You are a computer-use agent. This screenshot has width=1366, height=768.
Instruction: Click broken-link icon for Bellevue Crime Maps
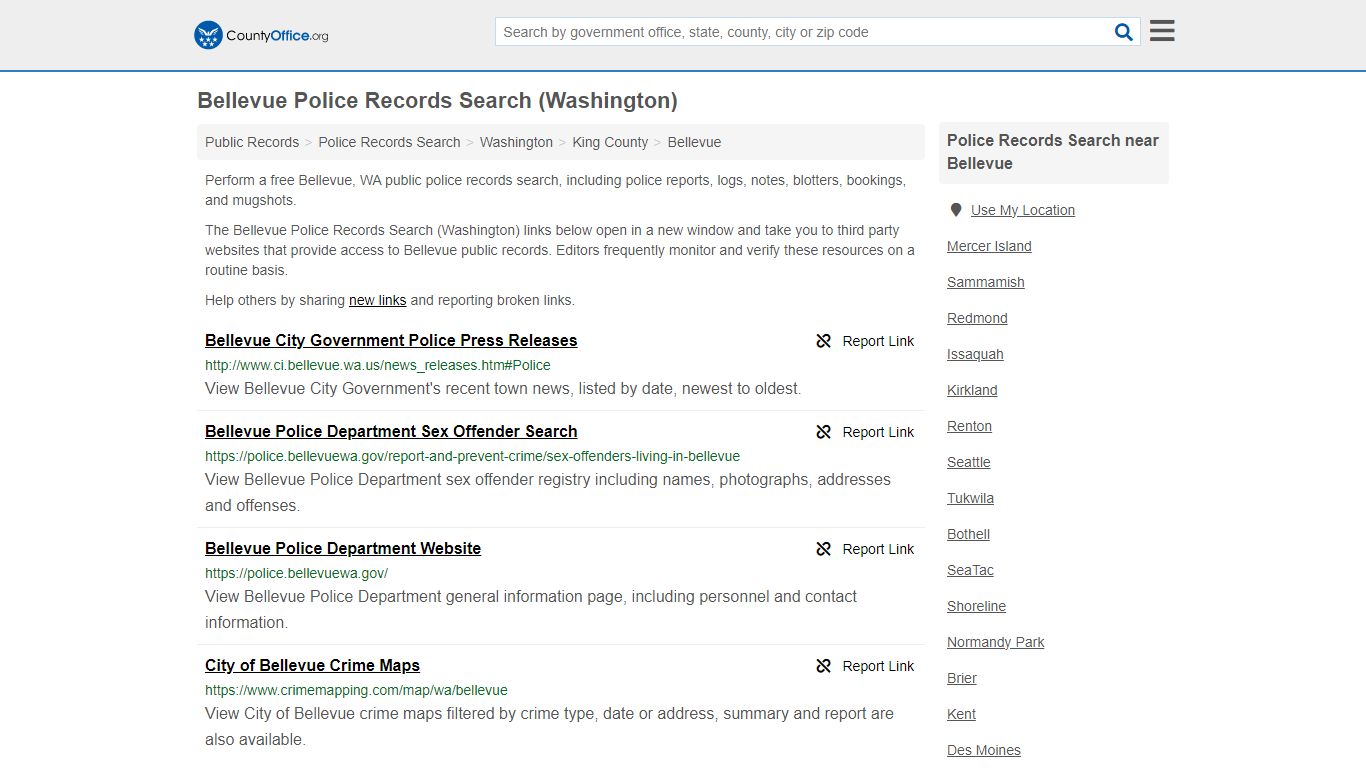(x=824, y=666)
